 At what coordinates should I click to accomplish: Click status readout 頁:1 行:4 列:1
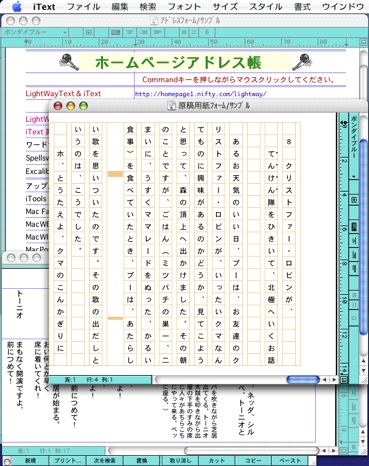[x=88, y=380]
